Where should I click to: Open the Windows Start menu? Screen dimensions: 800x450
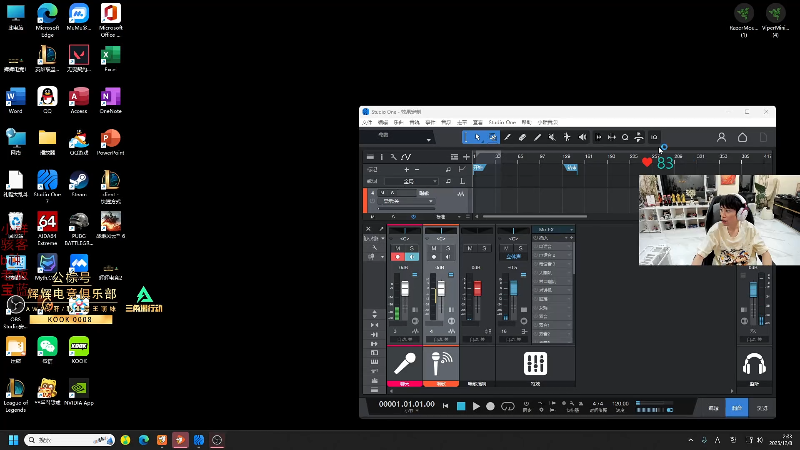pyautogui.click(x=14, y=440)
